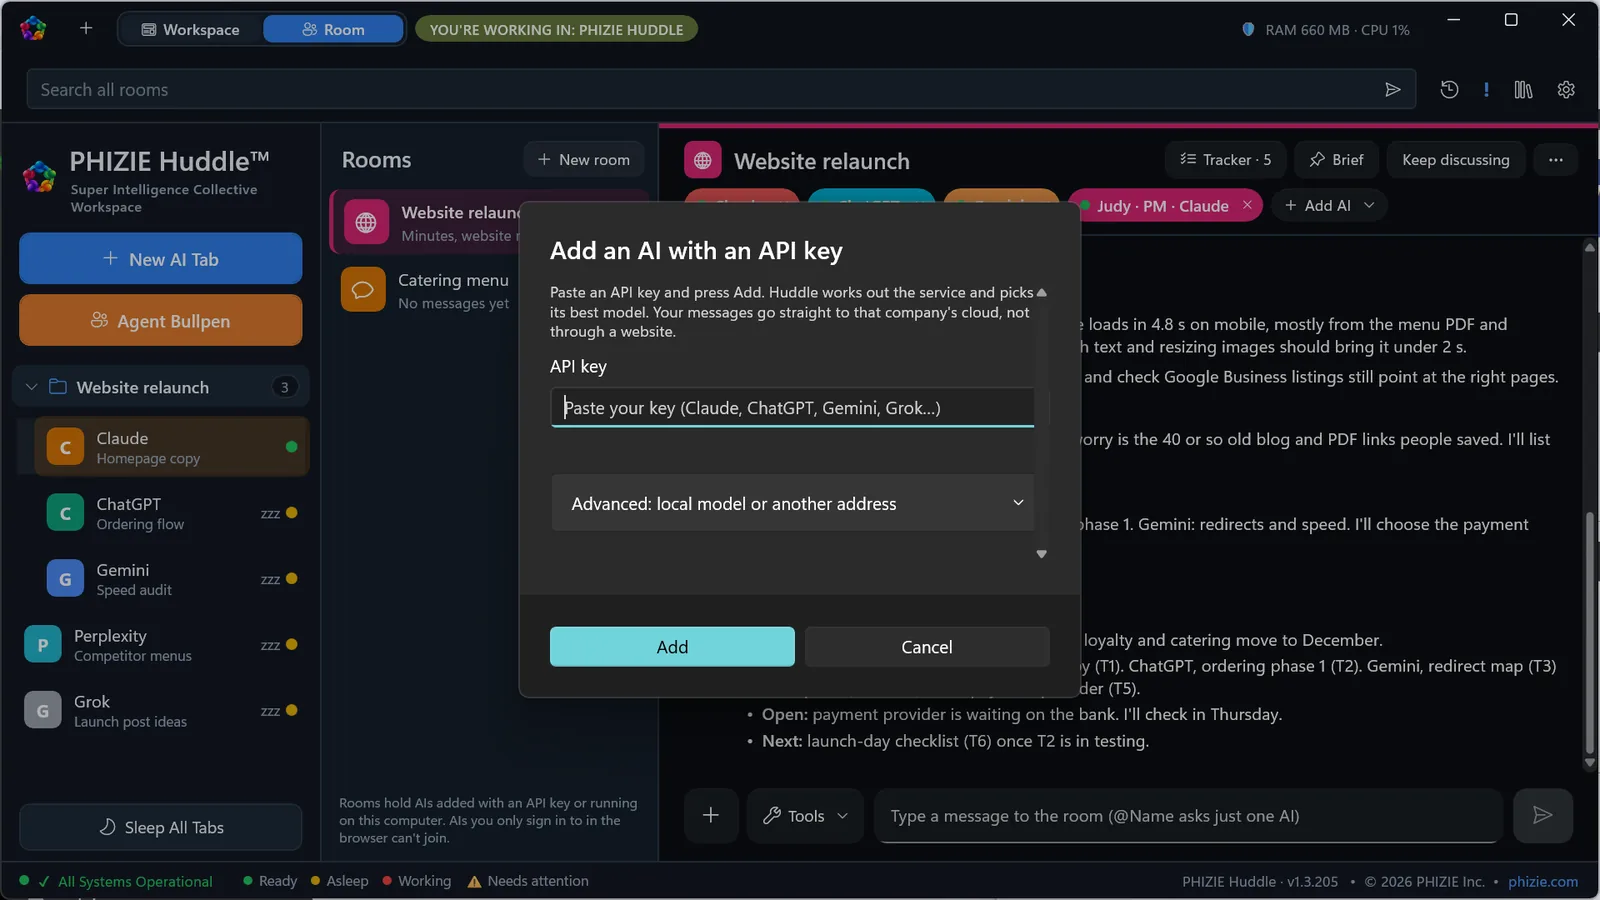Click the plus attach button beside Tools

click(711, 815)
